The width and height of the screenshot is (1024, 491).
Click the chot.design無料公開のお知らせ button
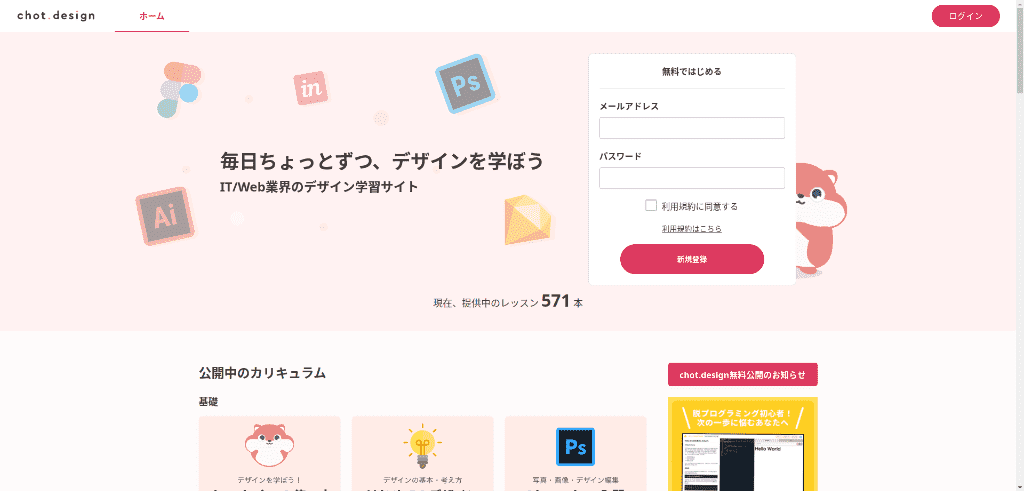click(743, 375)
